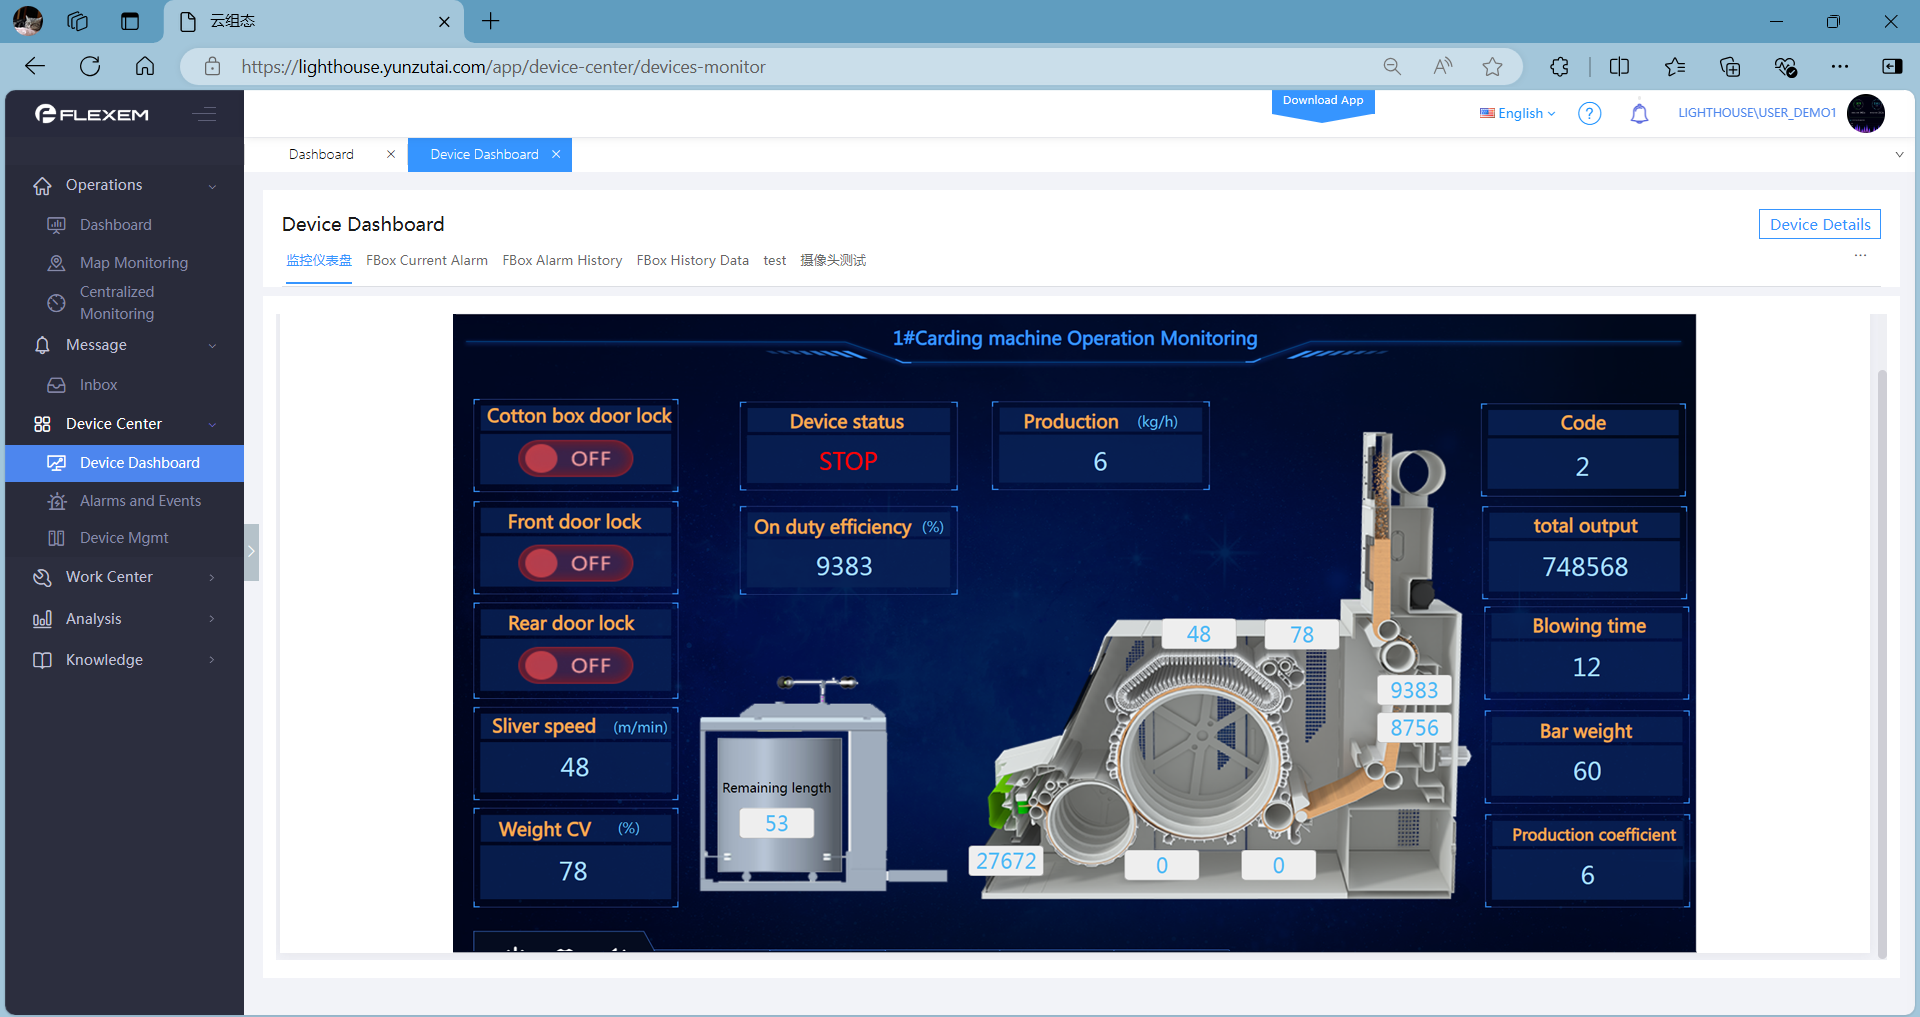
Task: Expand the Analysis menu group
Action: pos(212,619)
